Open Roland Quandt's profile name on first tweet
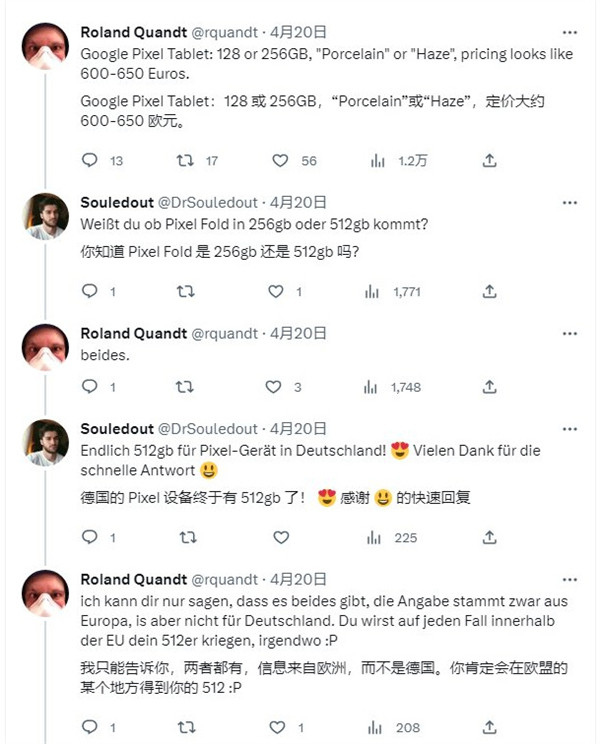Screen dimensions: 600x744 (131, 32)
